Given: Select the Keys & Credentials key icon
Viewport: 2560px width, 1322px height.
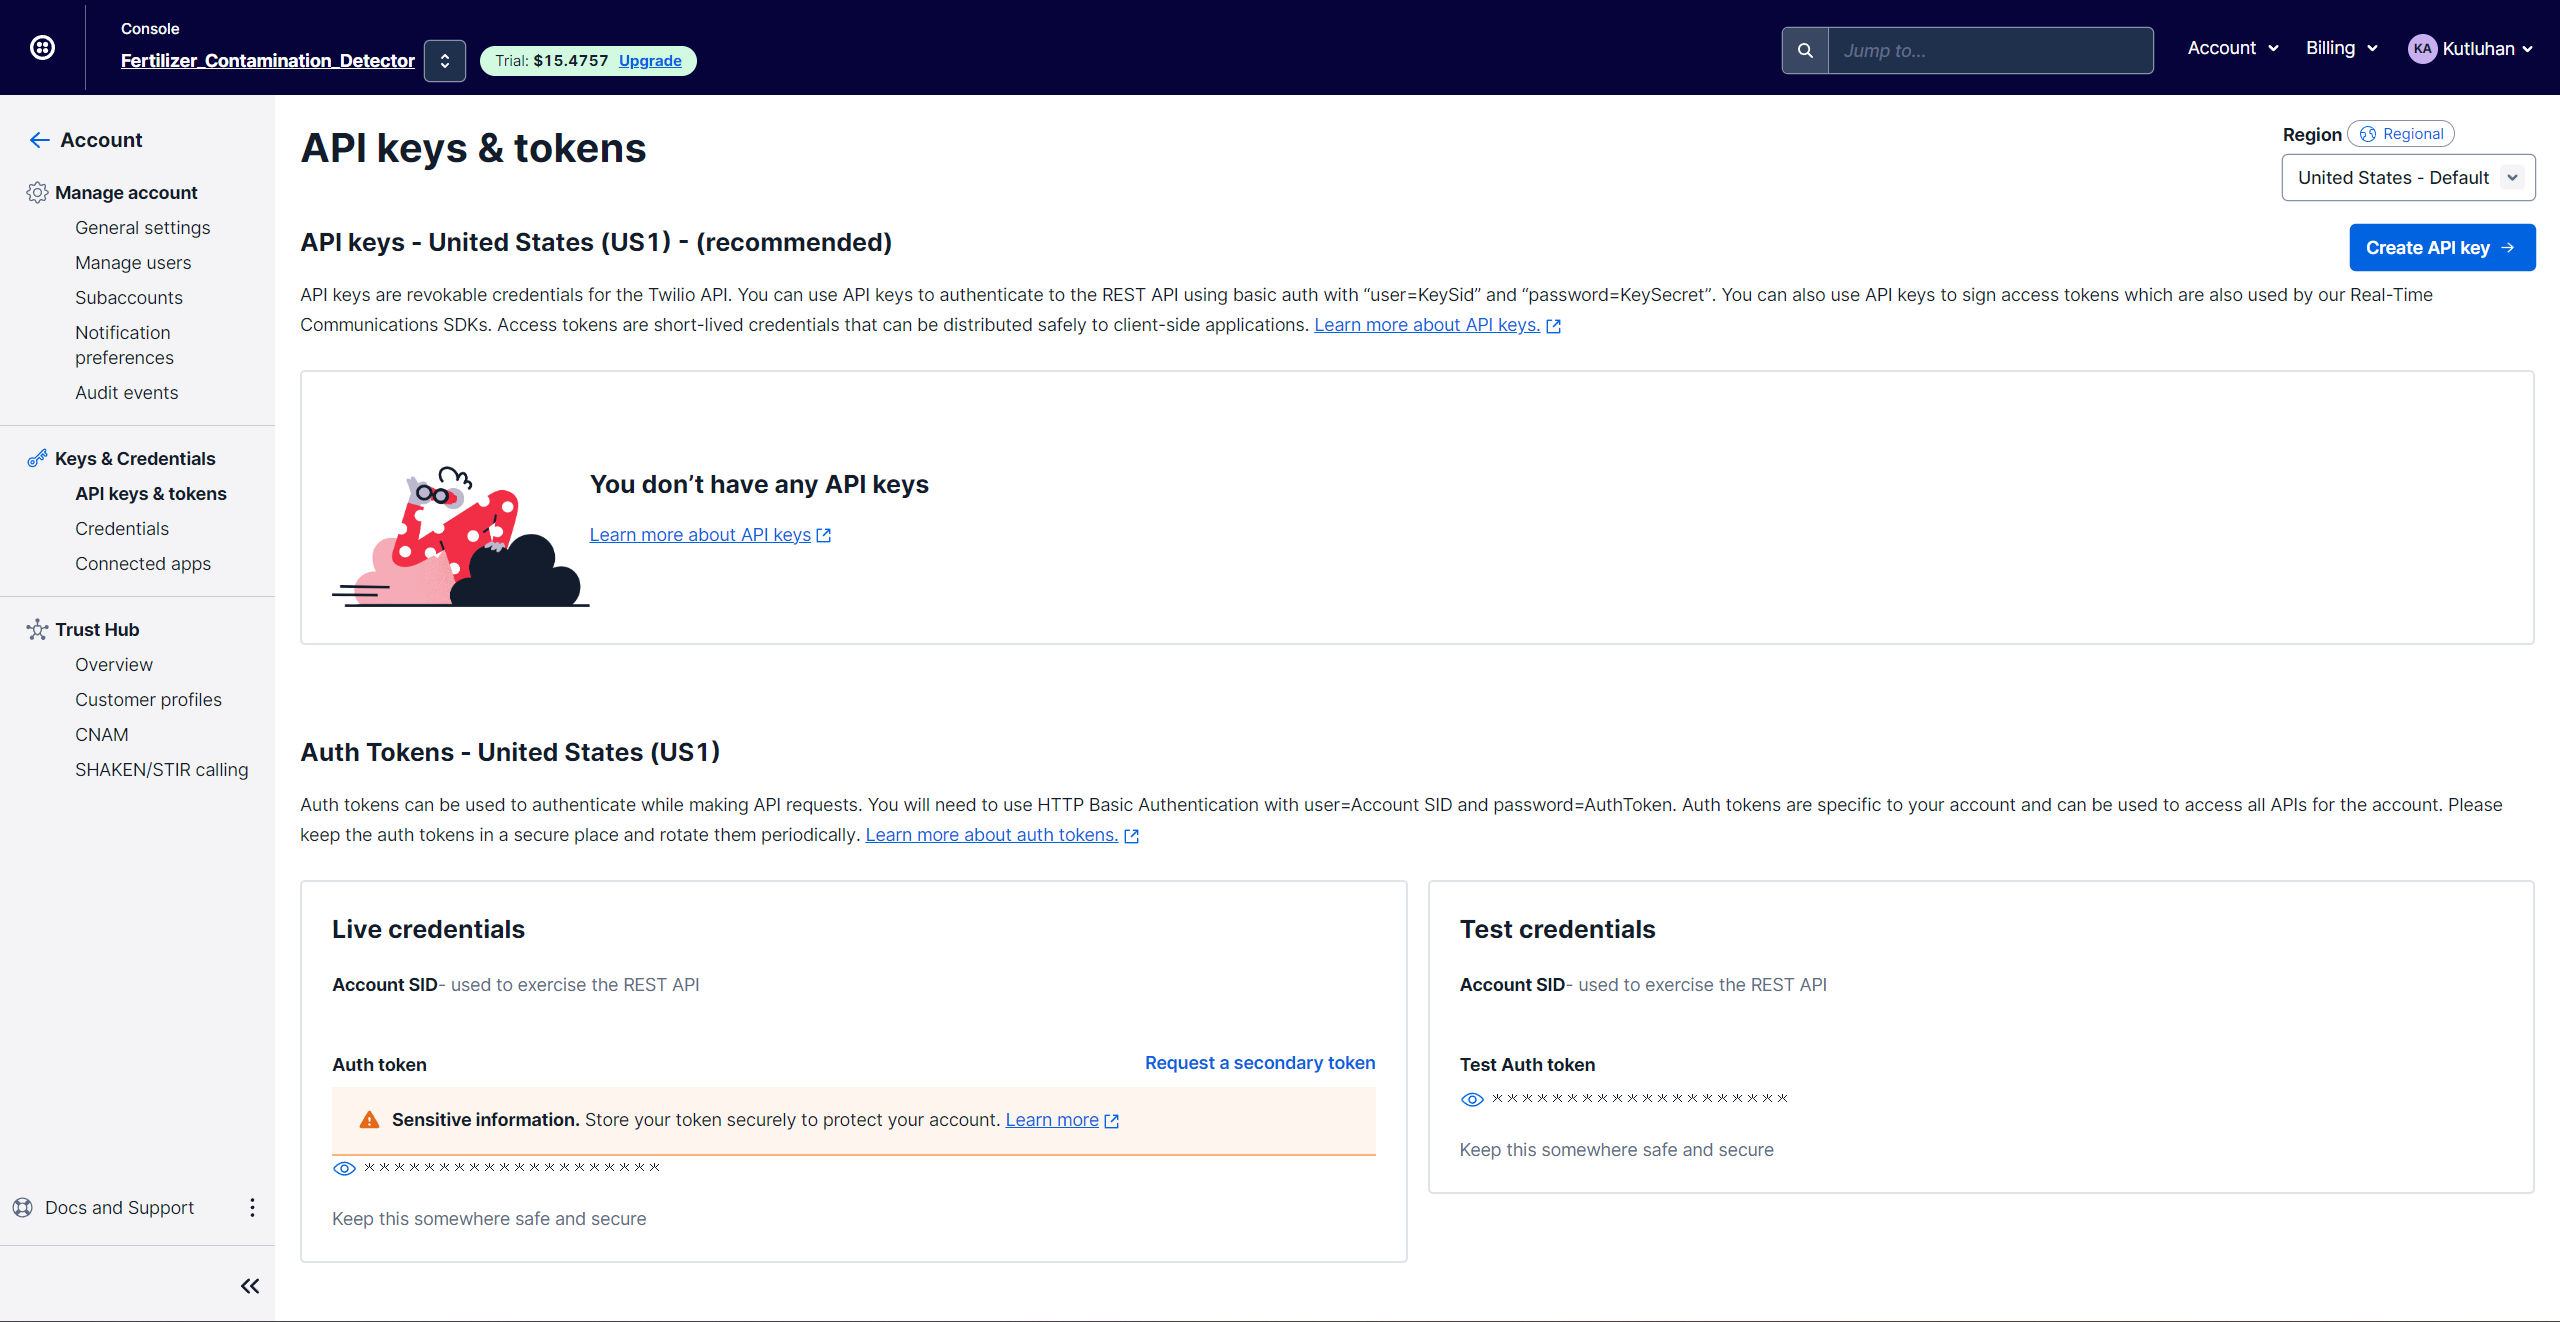Looking at the screenshot, I should [36, 458].
